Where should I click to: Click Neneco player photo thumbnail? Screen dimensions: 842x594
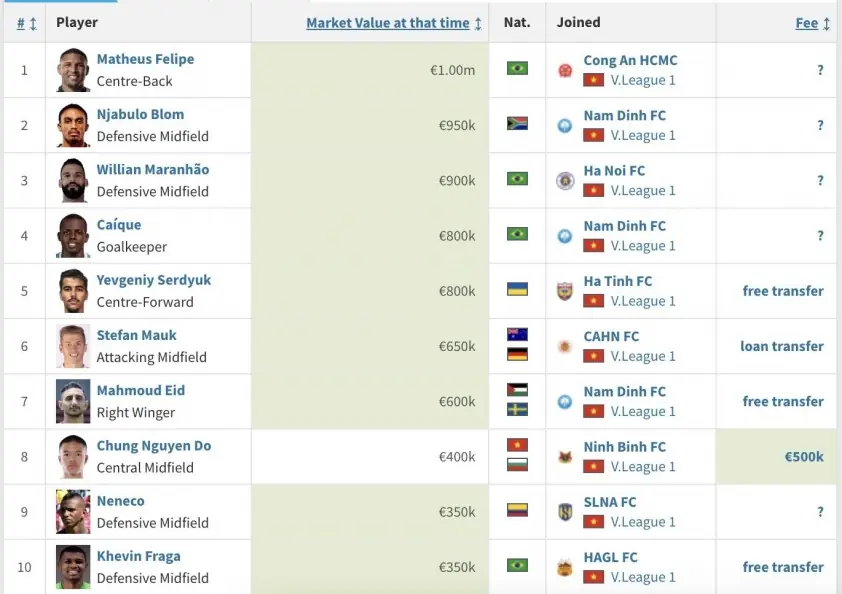point(73,512)
